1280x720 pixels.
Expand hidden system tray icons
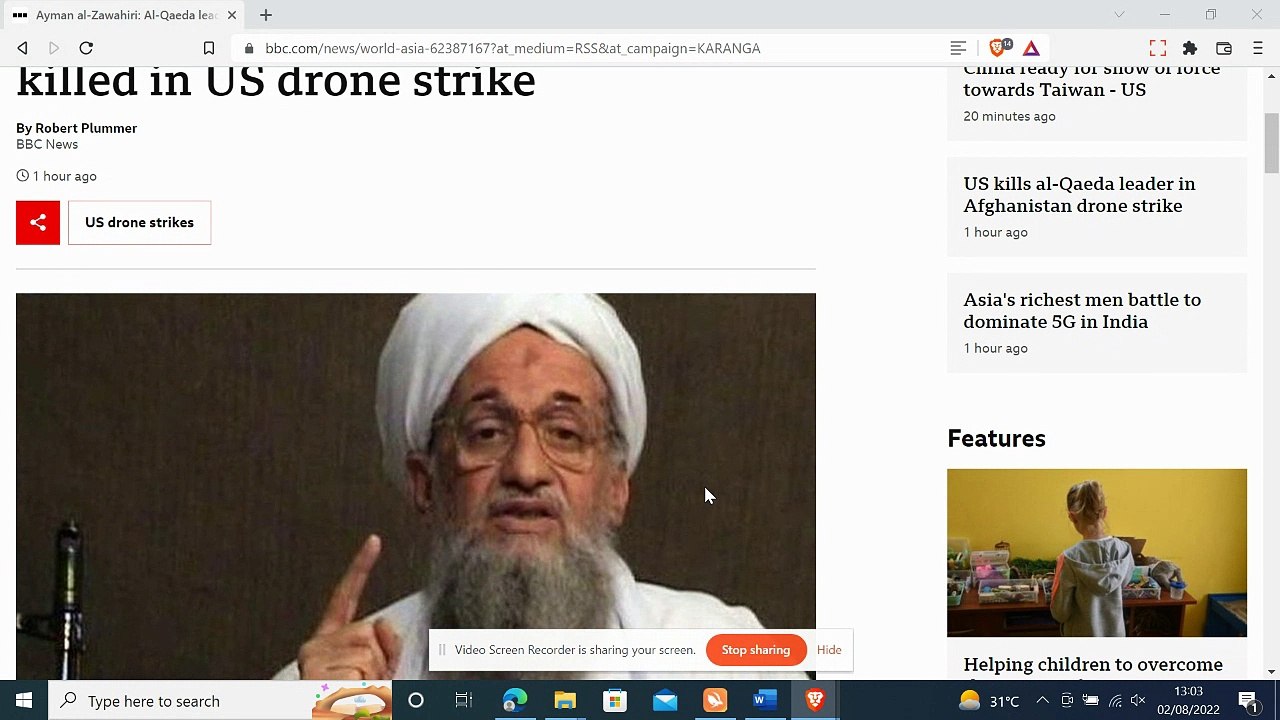tap(1042, 701)
